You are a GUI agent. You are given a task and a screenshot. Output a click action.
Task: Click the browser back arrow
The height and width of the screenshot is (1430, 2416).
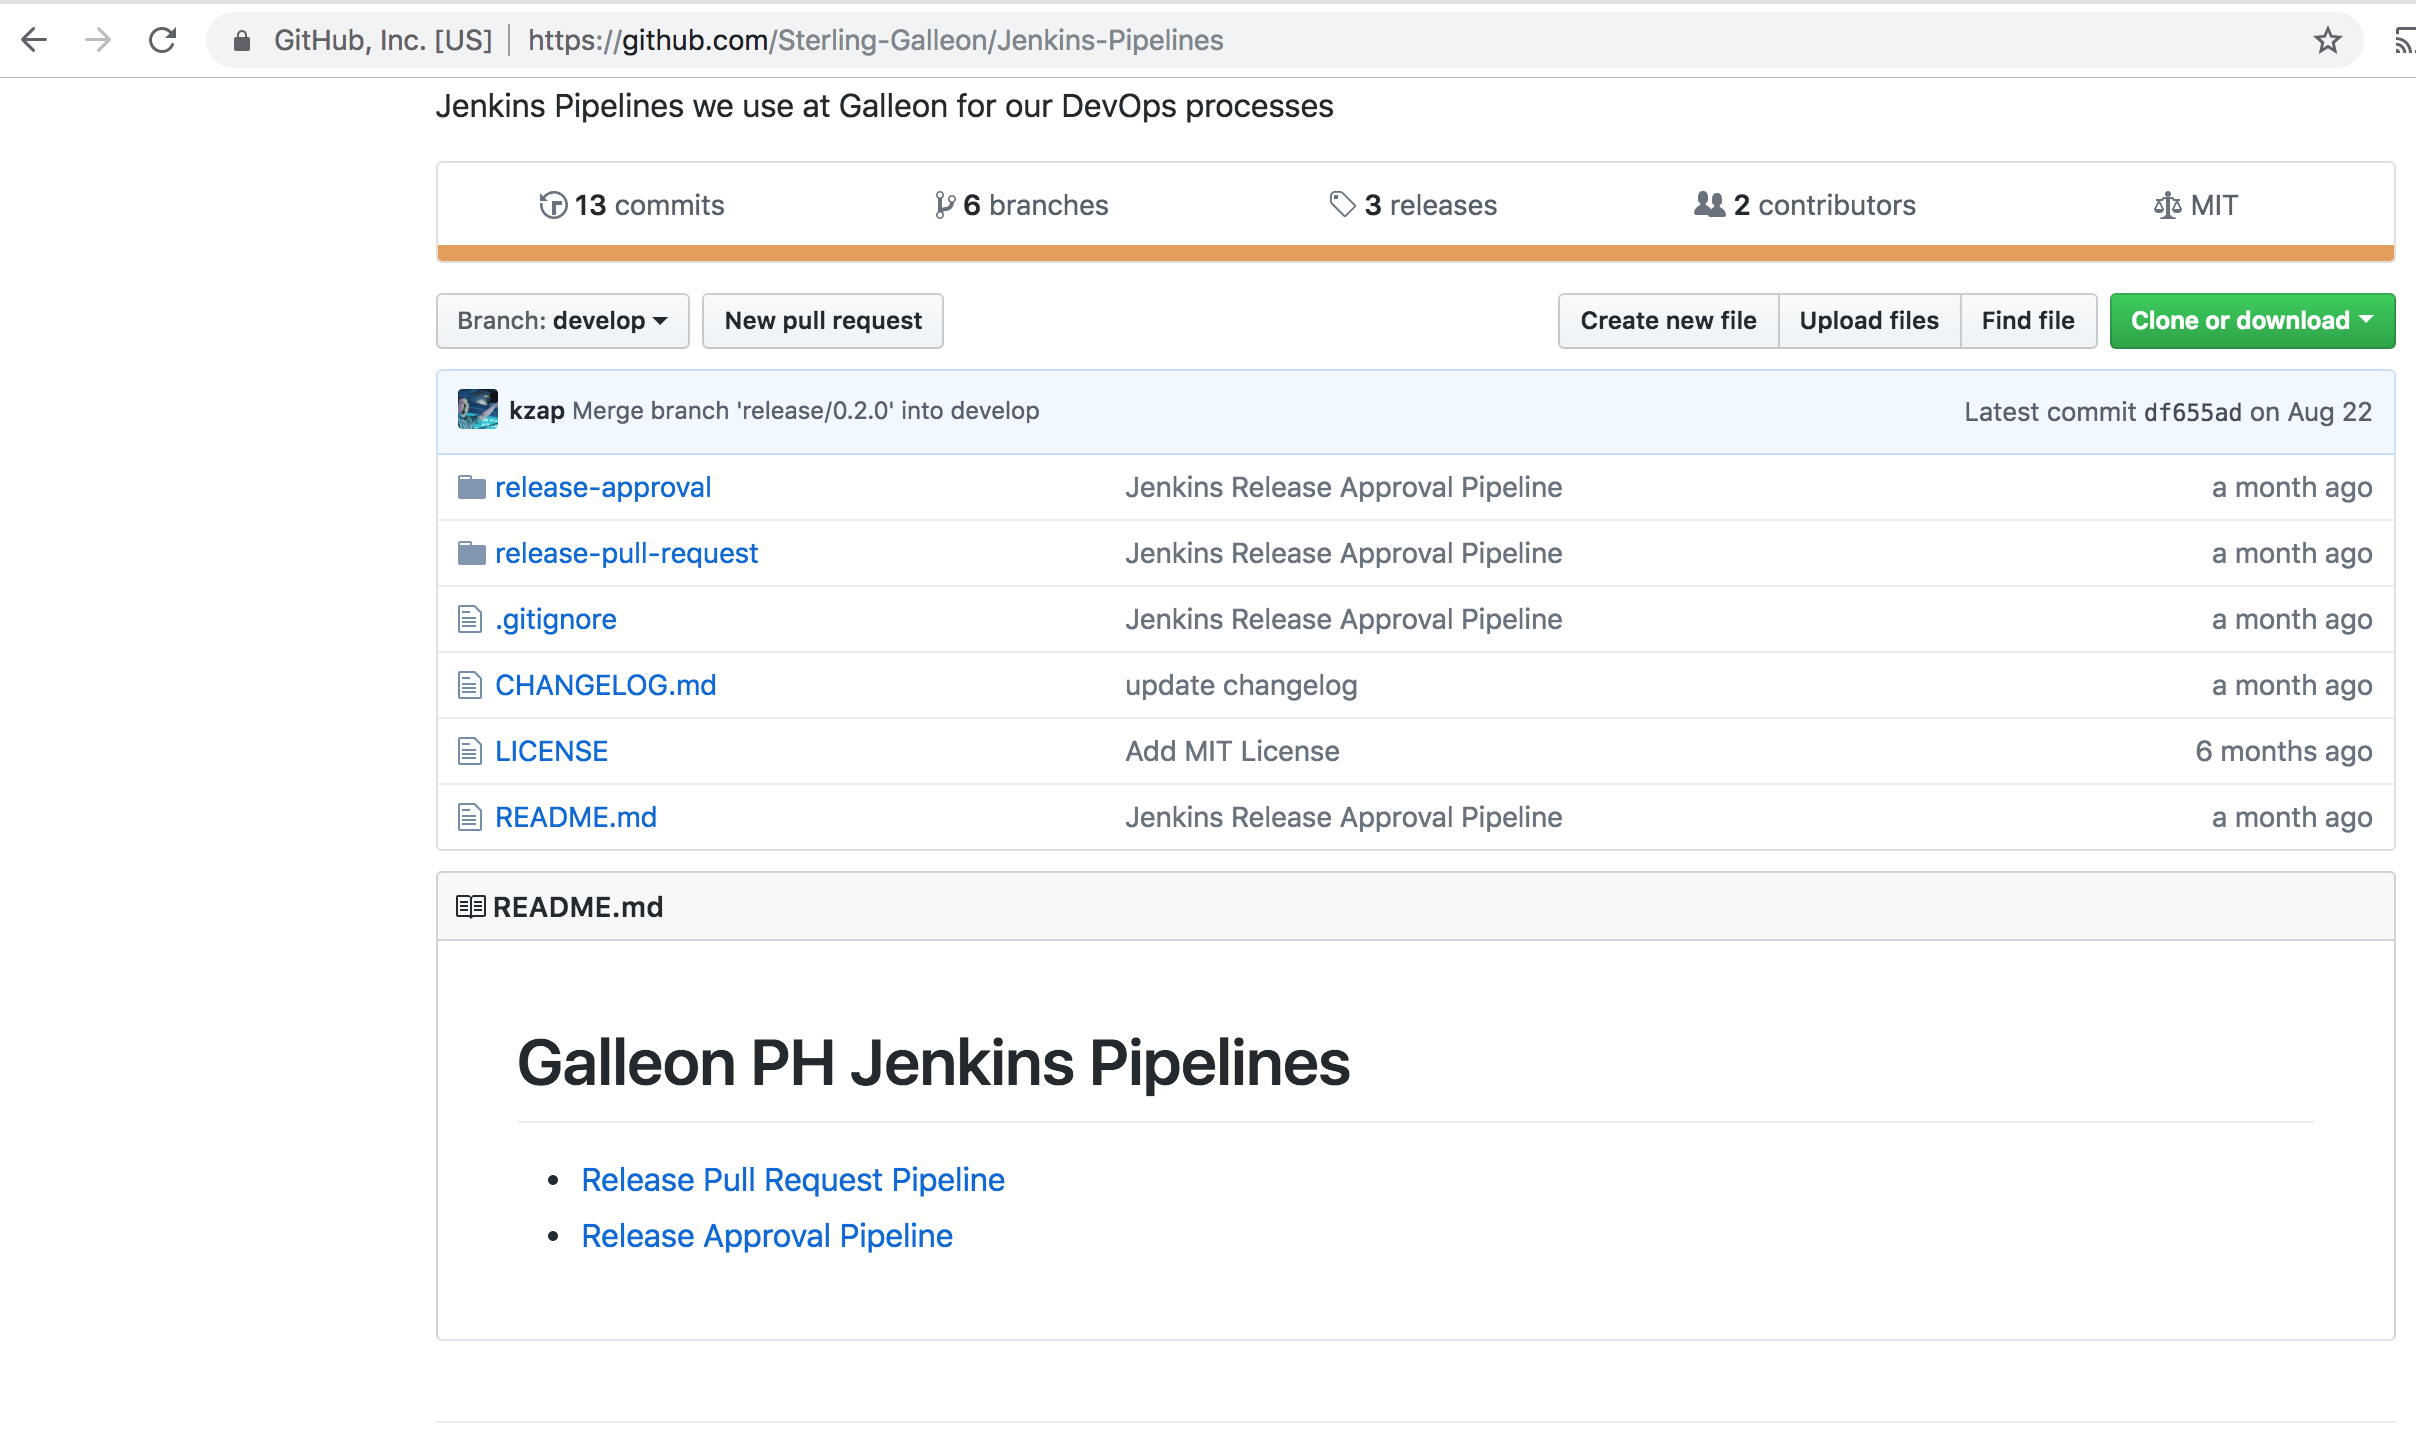coord(34,40)
